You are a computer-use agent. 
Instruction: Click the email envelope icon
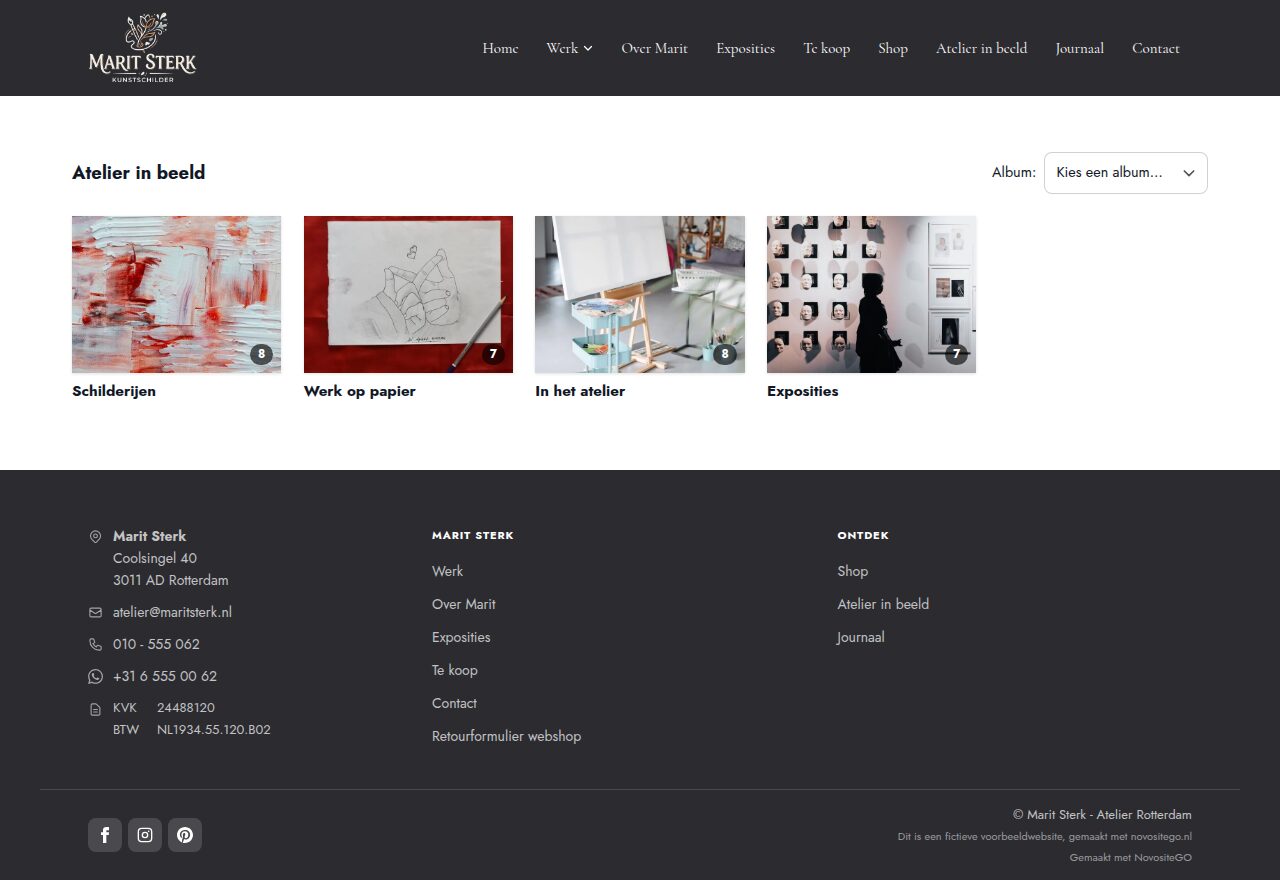click(x=95, y=612)
